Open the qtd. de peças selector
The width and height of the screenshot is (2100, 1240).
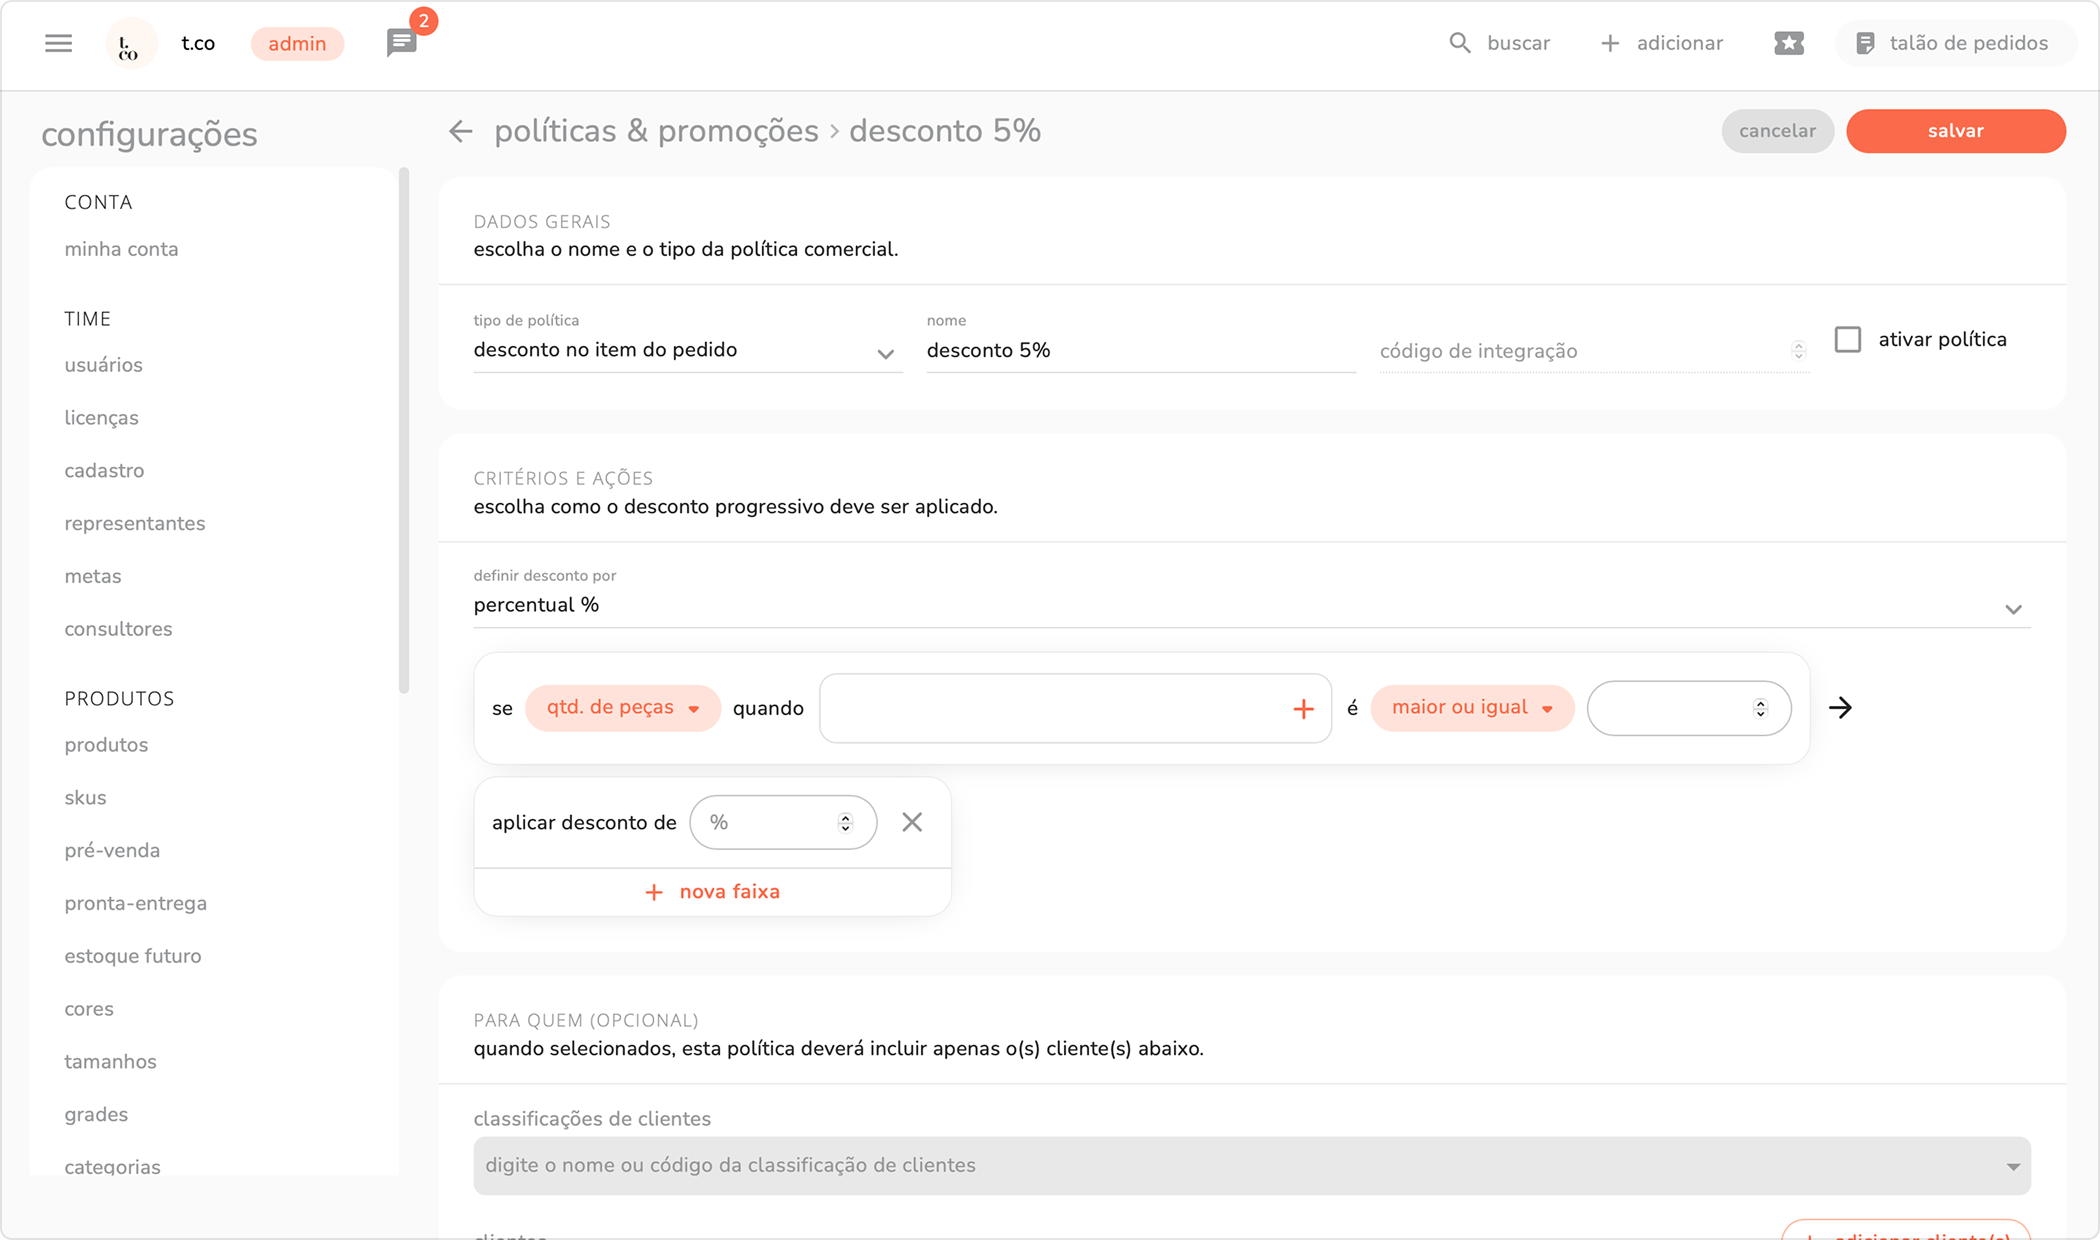(622, 708)
